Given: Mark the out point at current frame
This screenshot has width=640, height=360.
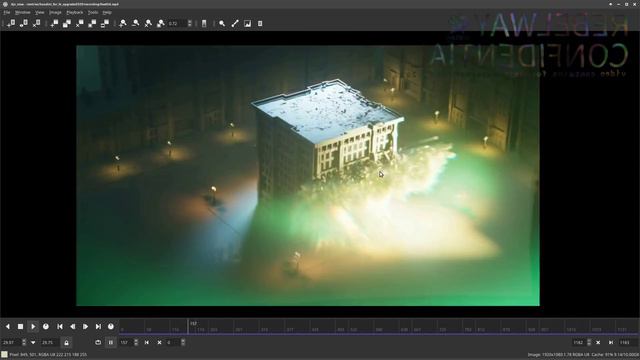Looking at the screenshot, I should [611, 342].
